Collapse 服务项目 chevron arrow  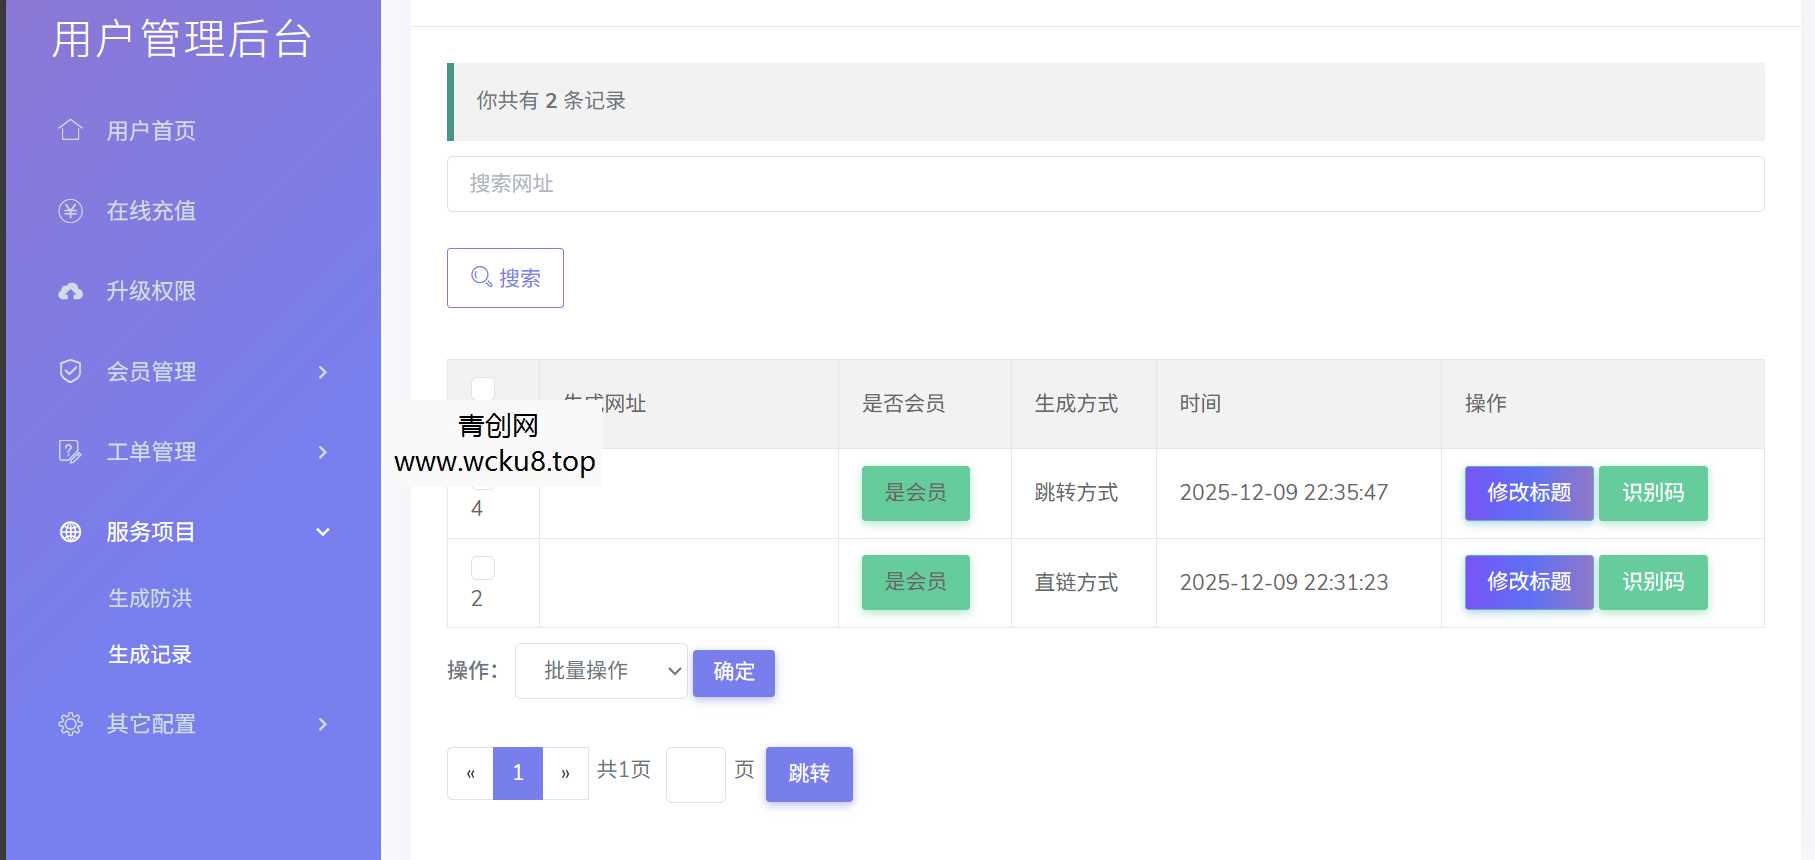[x=322, y=532]
